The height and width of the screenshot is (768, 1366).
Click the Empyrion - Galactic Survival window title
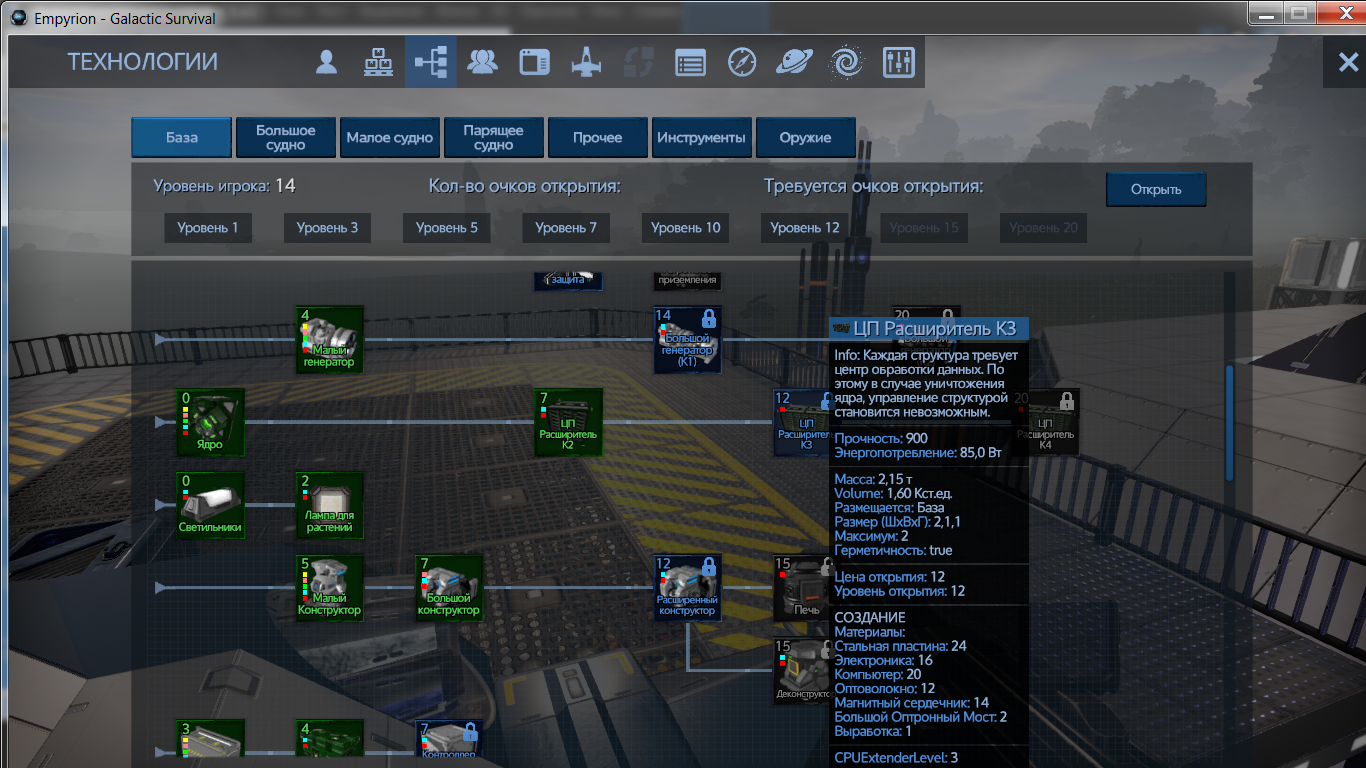point(124,19)
